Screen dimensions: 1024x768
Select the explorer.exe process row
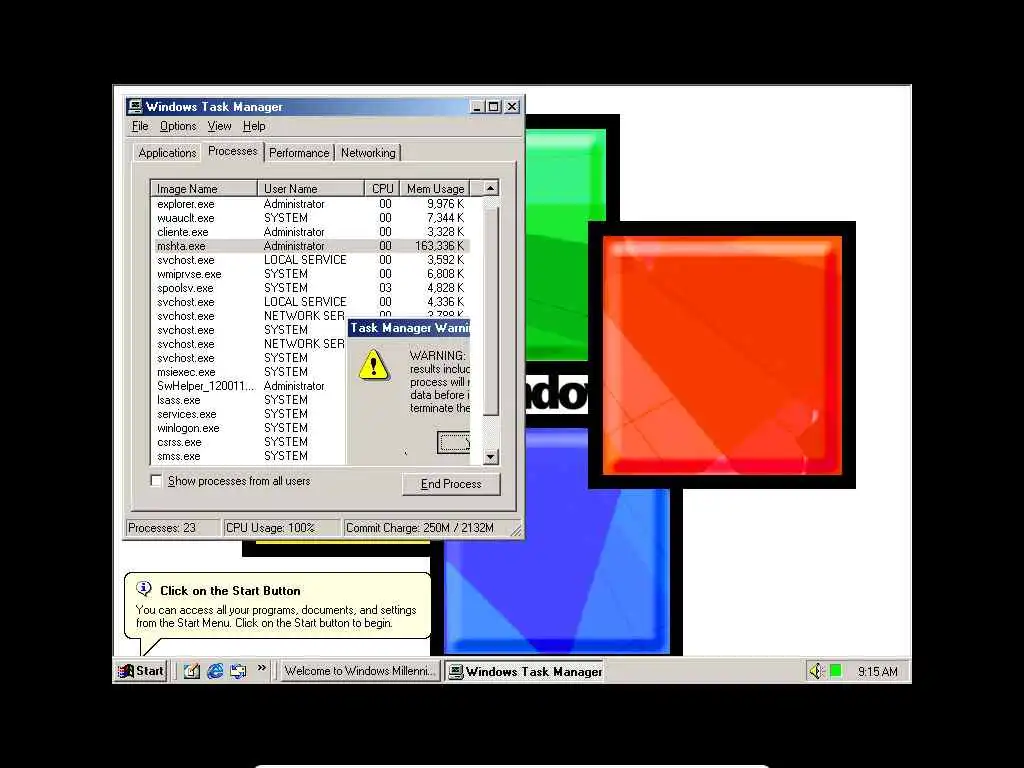[x=310, y=204]
